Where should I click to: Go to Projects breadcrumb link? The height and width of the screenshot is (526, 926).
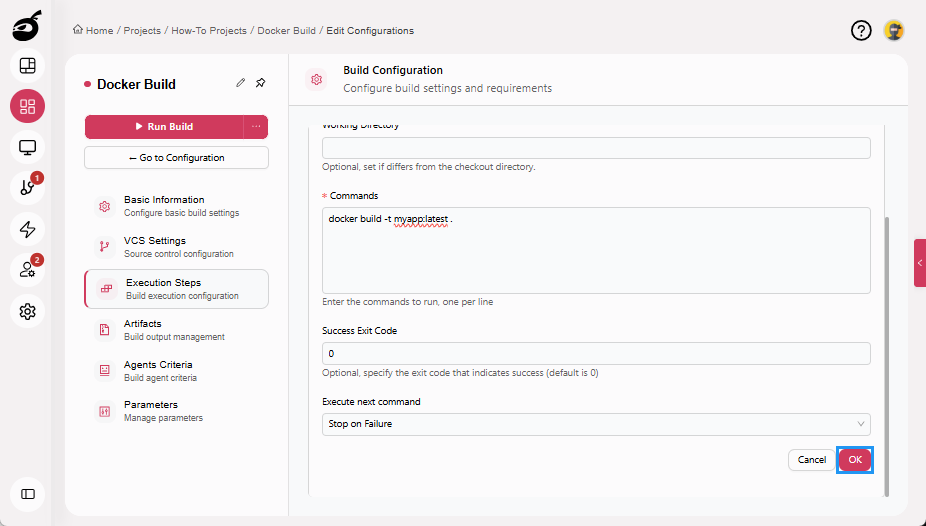click(x=142, y=31)
